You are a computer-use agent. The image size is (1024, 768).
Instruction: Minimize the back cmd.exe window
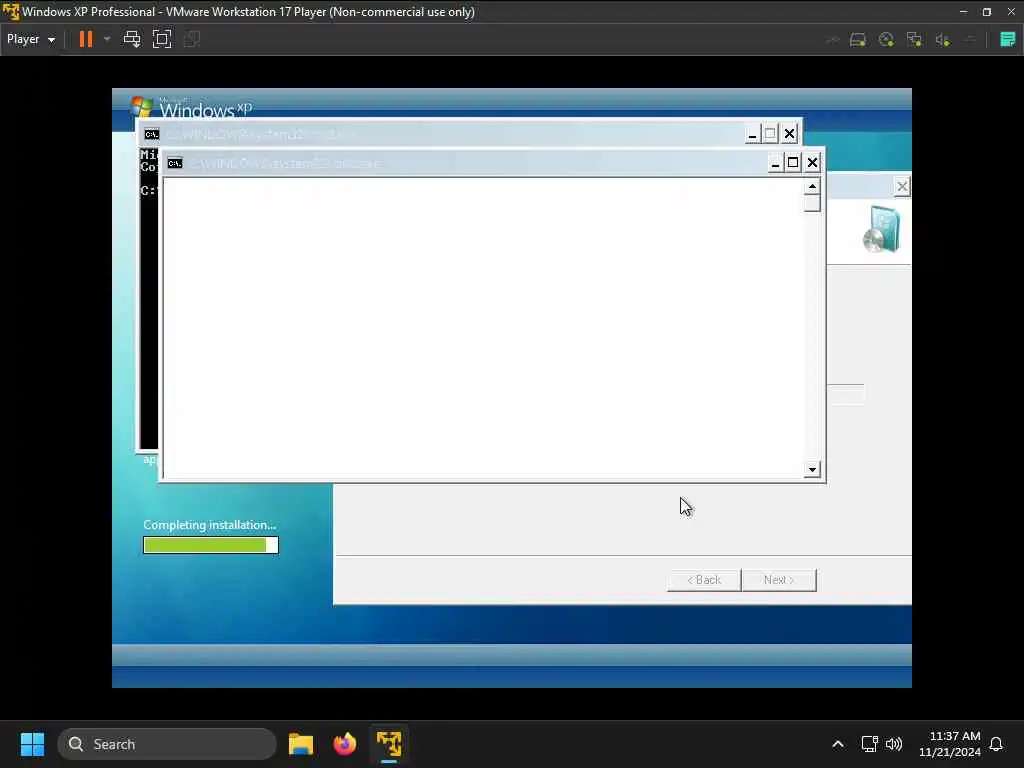click(x=752, y=134)
